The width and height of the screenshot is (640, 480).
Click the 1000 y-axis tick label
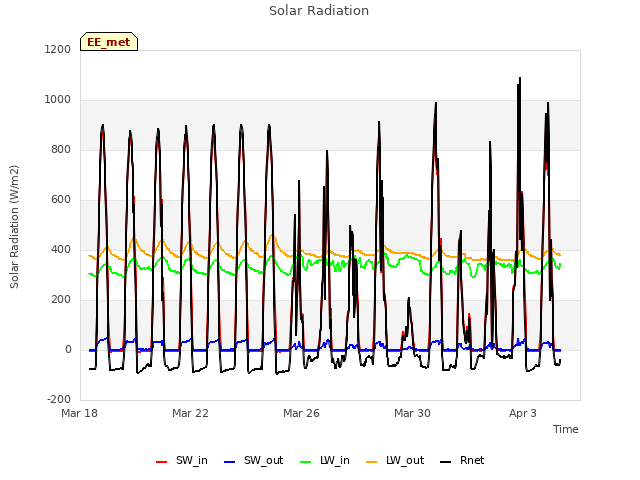[58, 100]
